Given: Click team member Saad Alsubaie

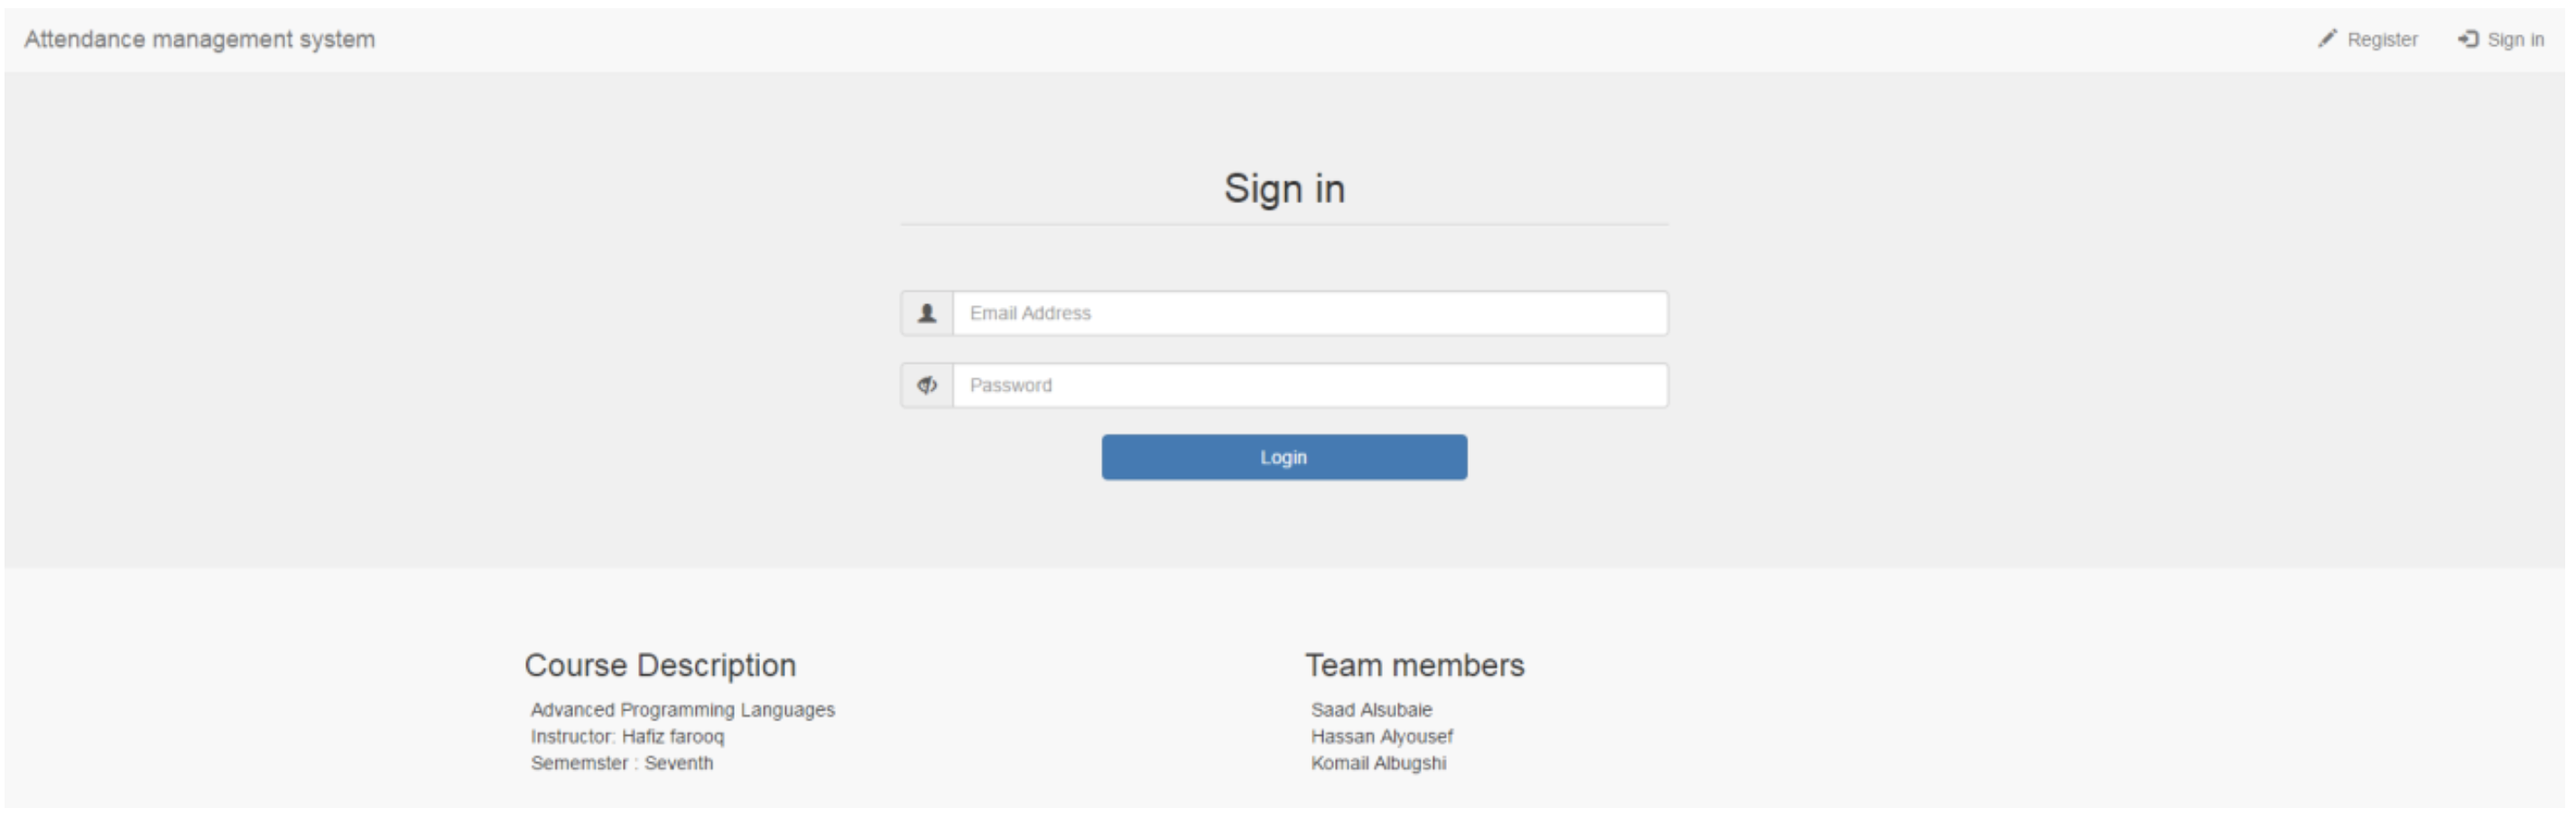Looking at the screenshot, I should [x=1371, y=709].
